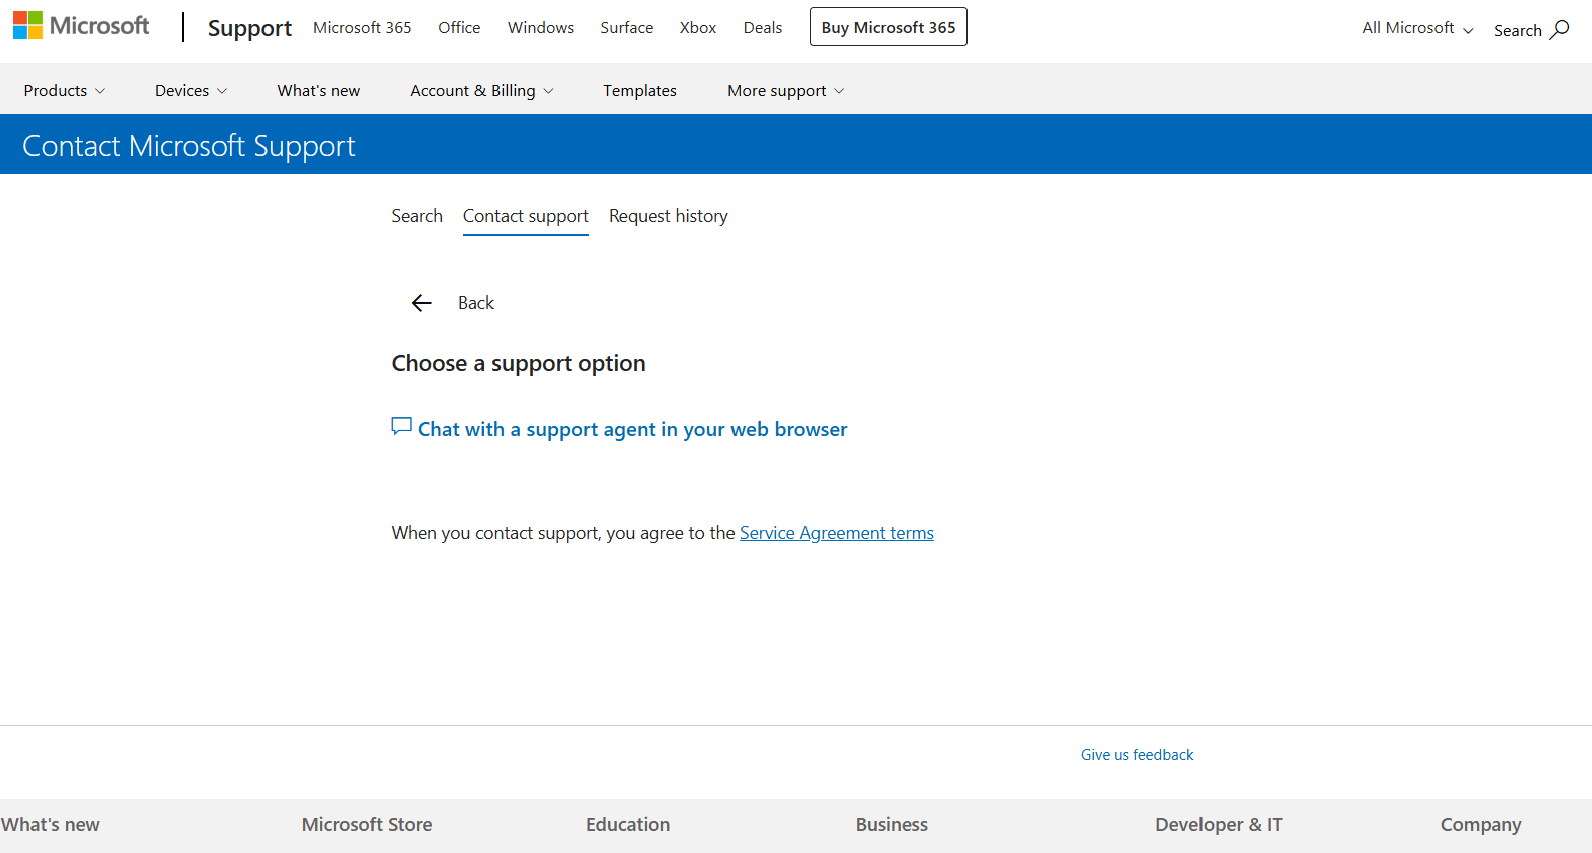The image size is (1592, 853).
Task: Expand the Devices dropdown menu
Action: 191,90
